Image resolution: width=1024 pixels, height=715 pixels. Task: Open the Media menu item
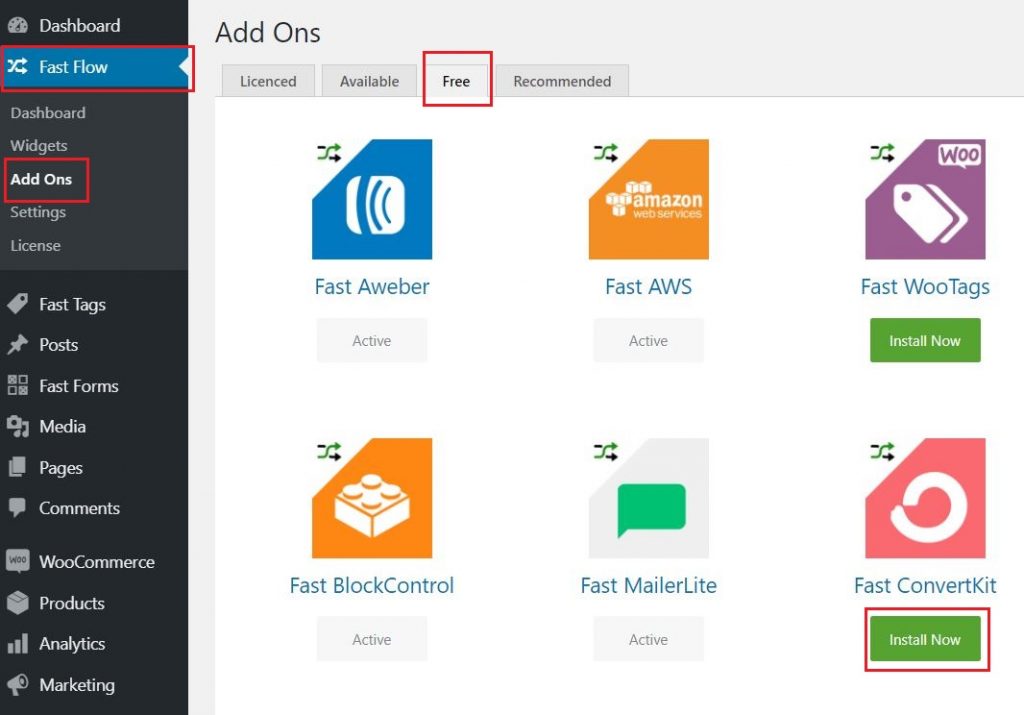coord(94,426)
